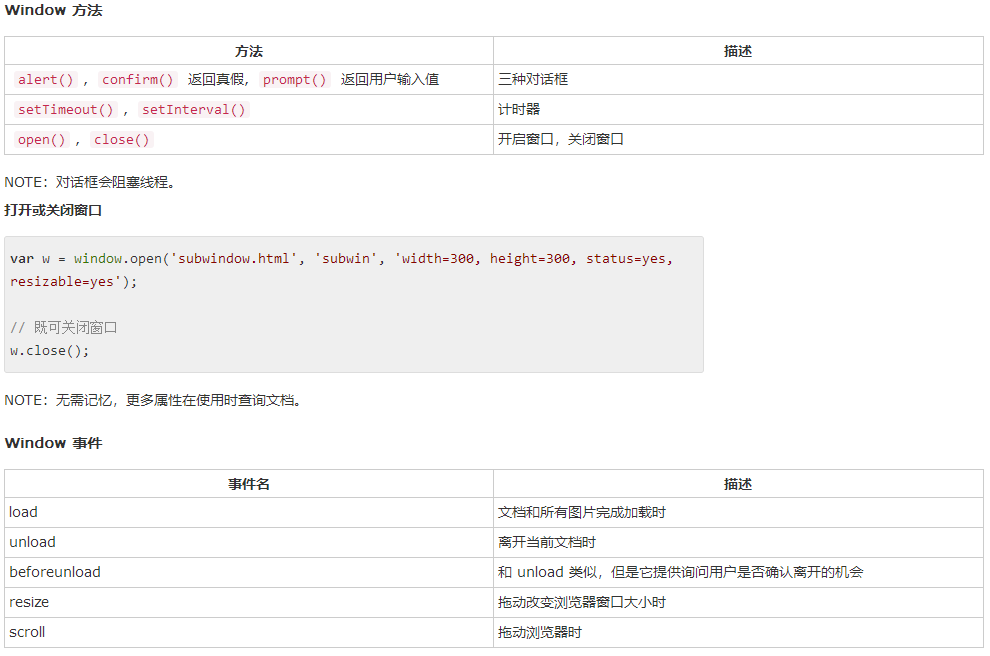Select the alert() code snippet
The image size is (990, 656).
click(x=45, y=80)
